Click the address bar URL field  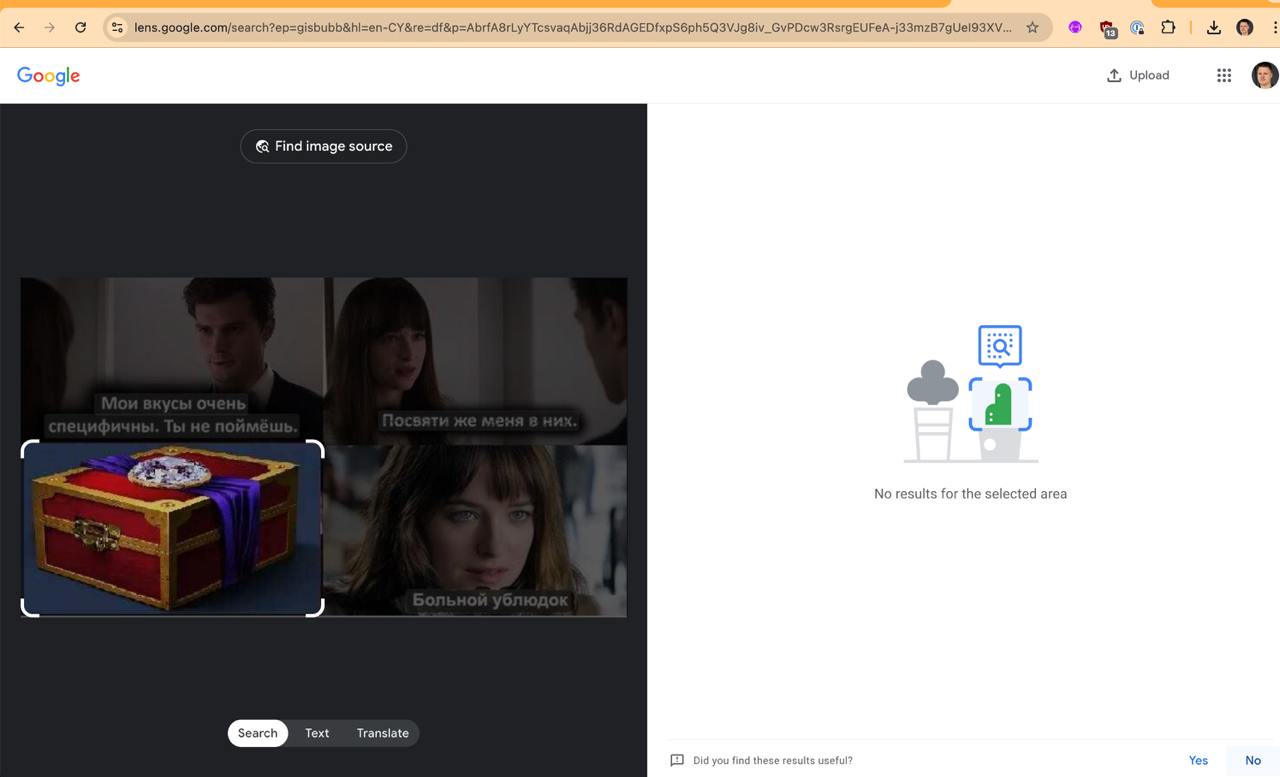click(570, 28)
